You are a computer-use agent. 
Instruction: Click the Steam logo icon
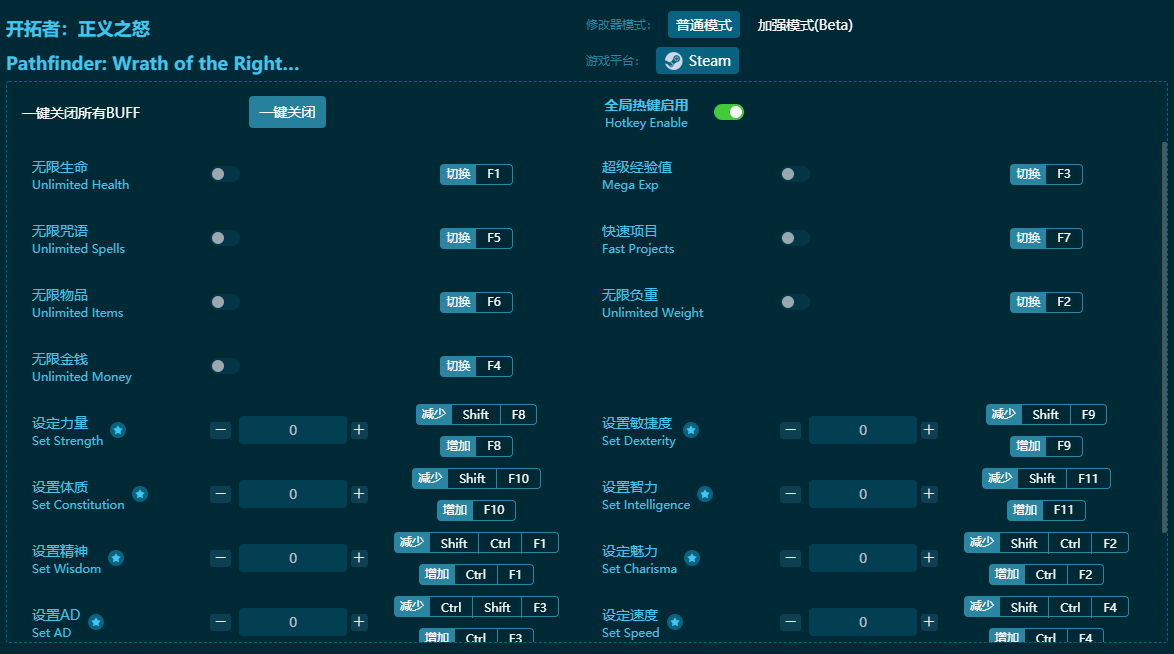pyautogui.click(x=674, y=61)
